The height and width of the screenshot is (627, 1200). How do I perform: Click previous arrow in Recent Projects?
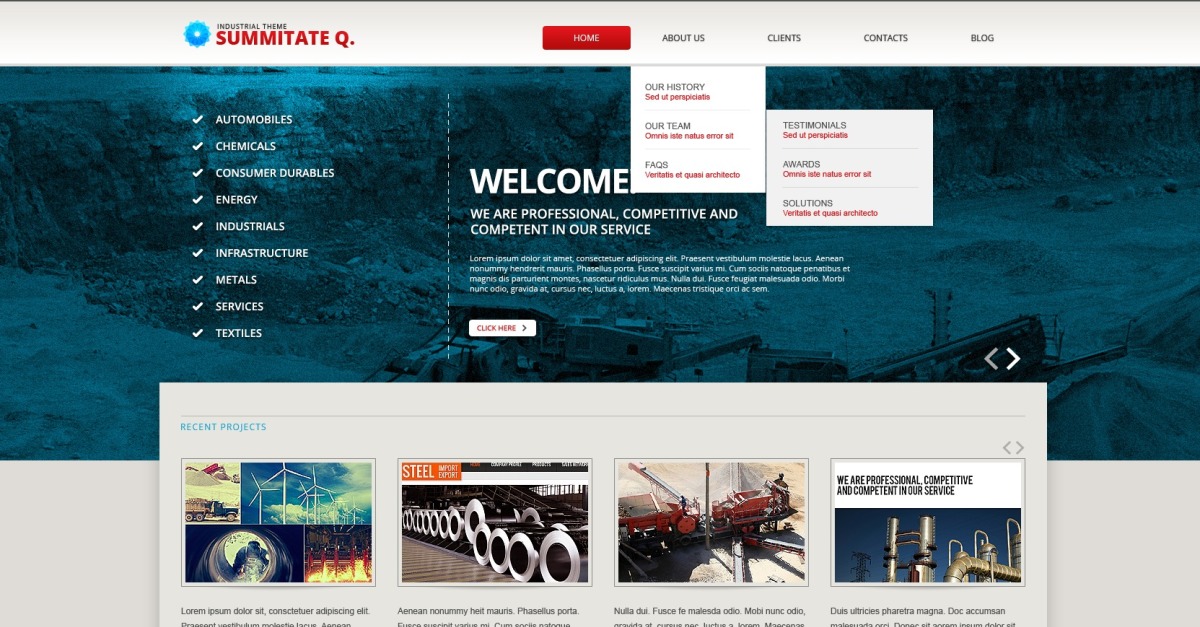(x=1008, y=448)
